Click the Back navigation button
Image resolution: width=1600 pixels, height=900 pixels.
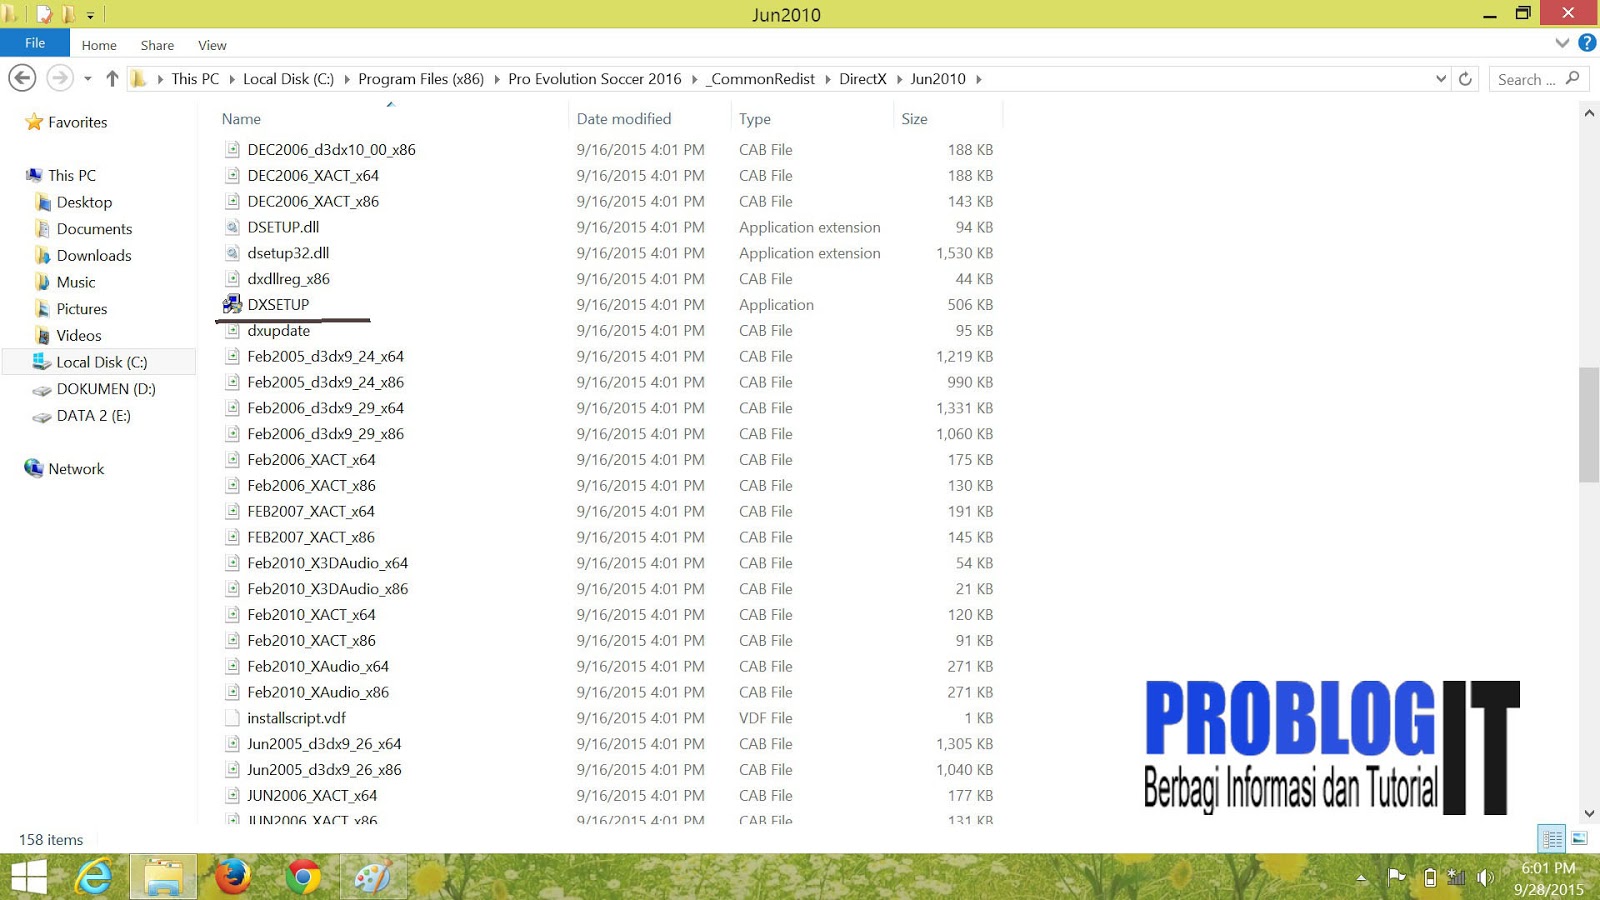(22, 78)
